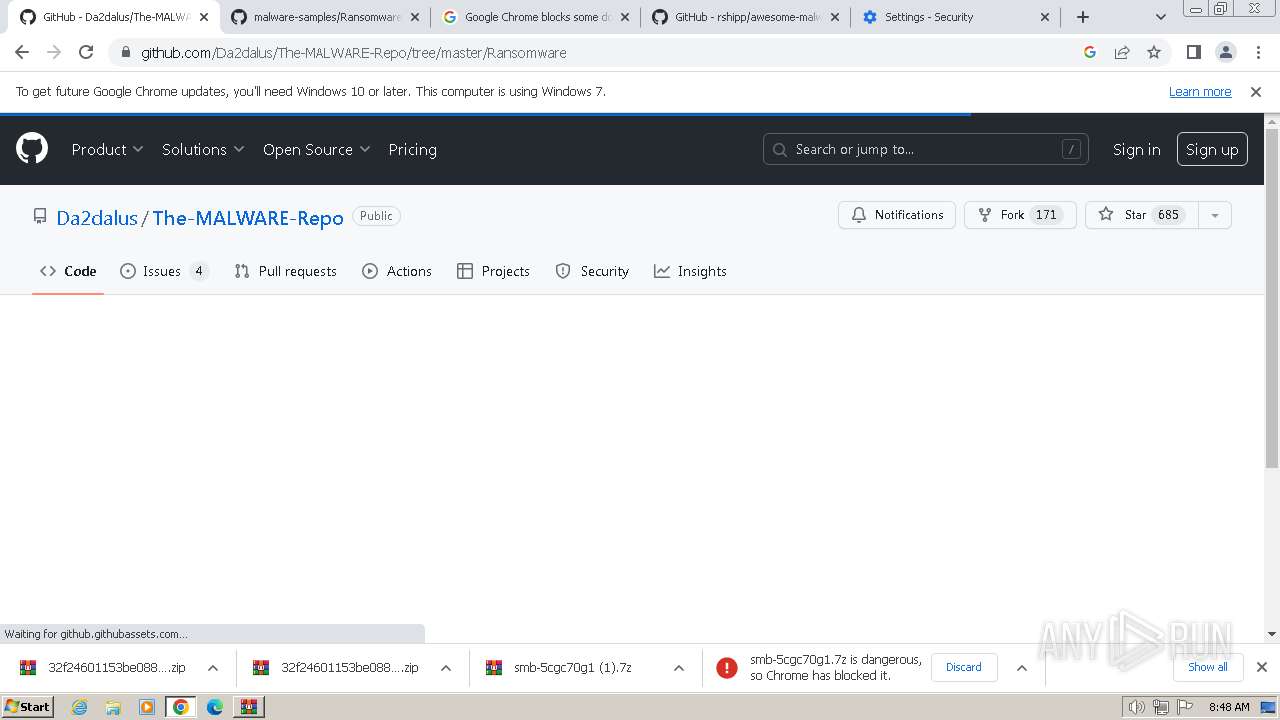The width and height of the screenshot is (1280, 720).
Task: Click the volume tray icon
Action: click(1137, 707)
